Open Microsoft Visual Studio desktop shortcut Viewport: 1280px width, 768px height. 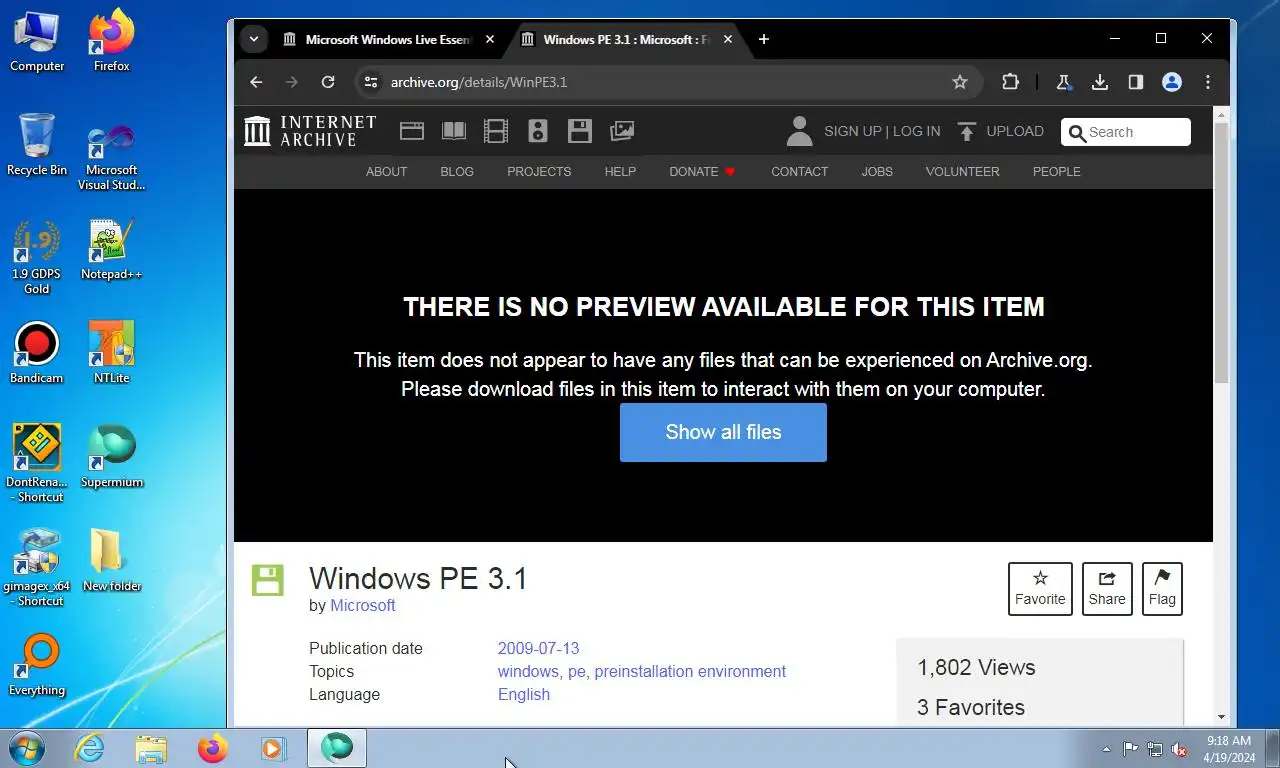click(x=111, y=157)
